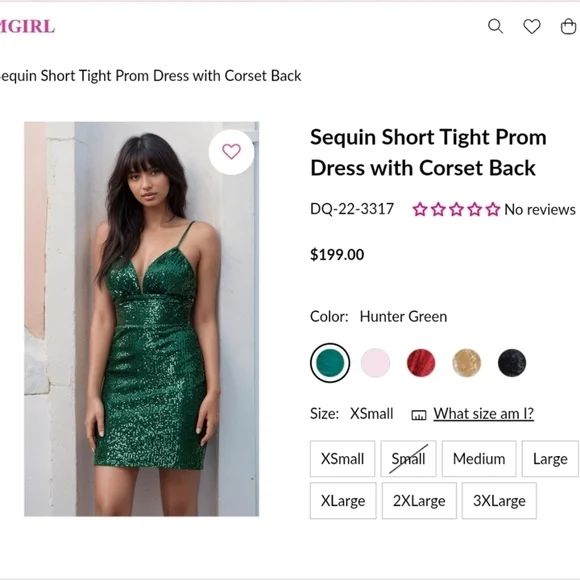Click the PromGirl logo
The image size is (580, 580).
coord(27,27)
